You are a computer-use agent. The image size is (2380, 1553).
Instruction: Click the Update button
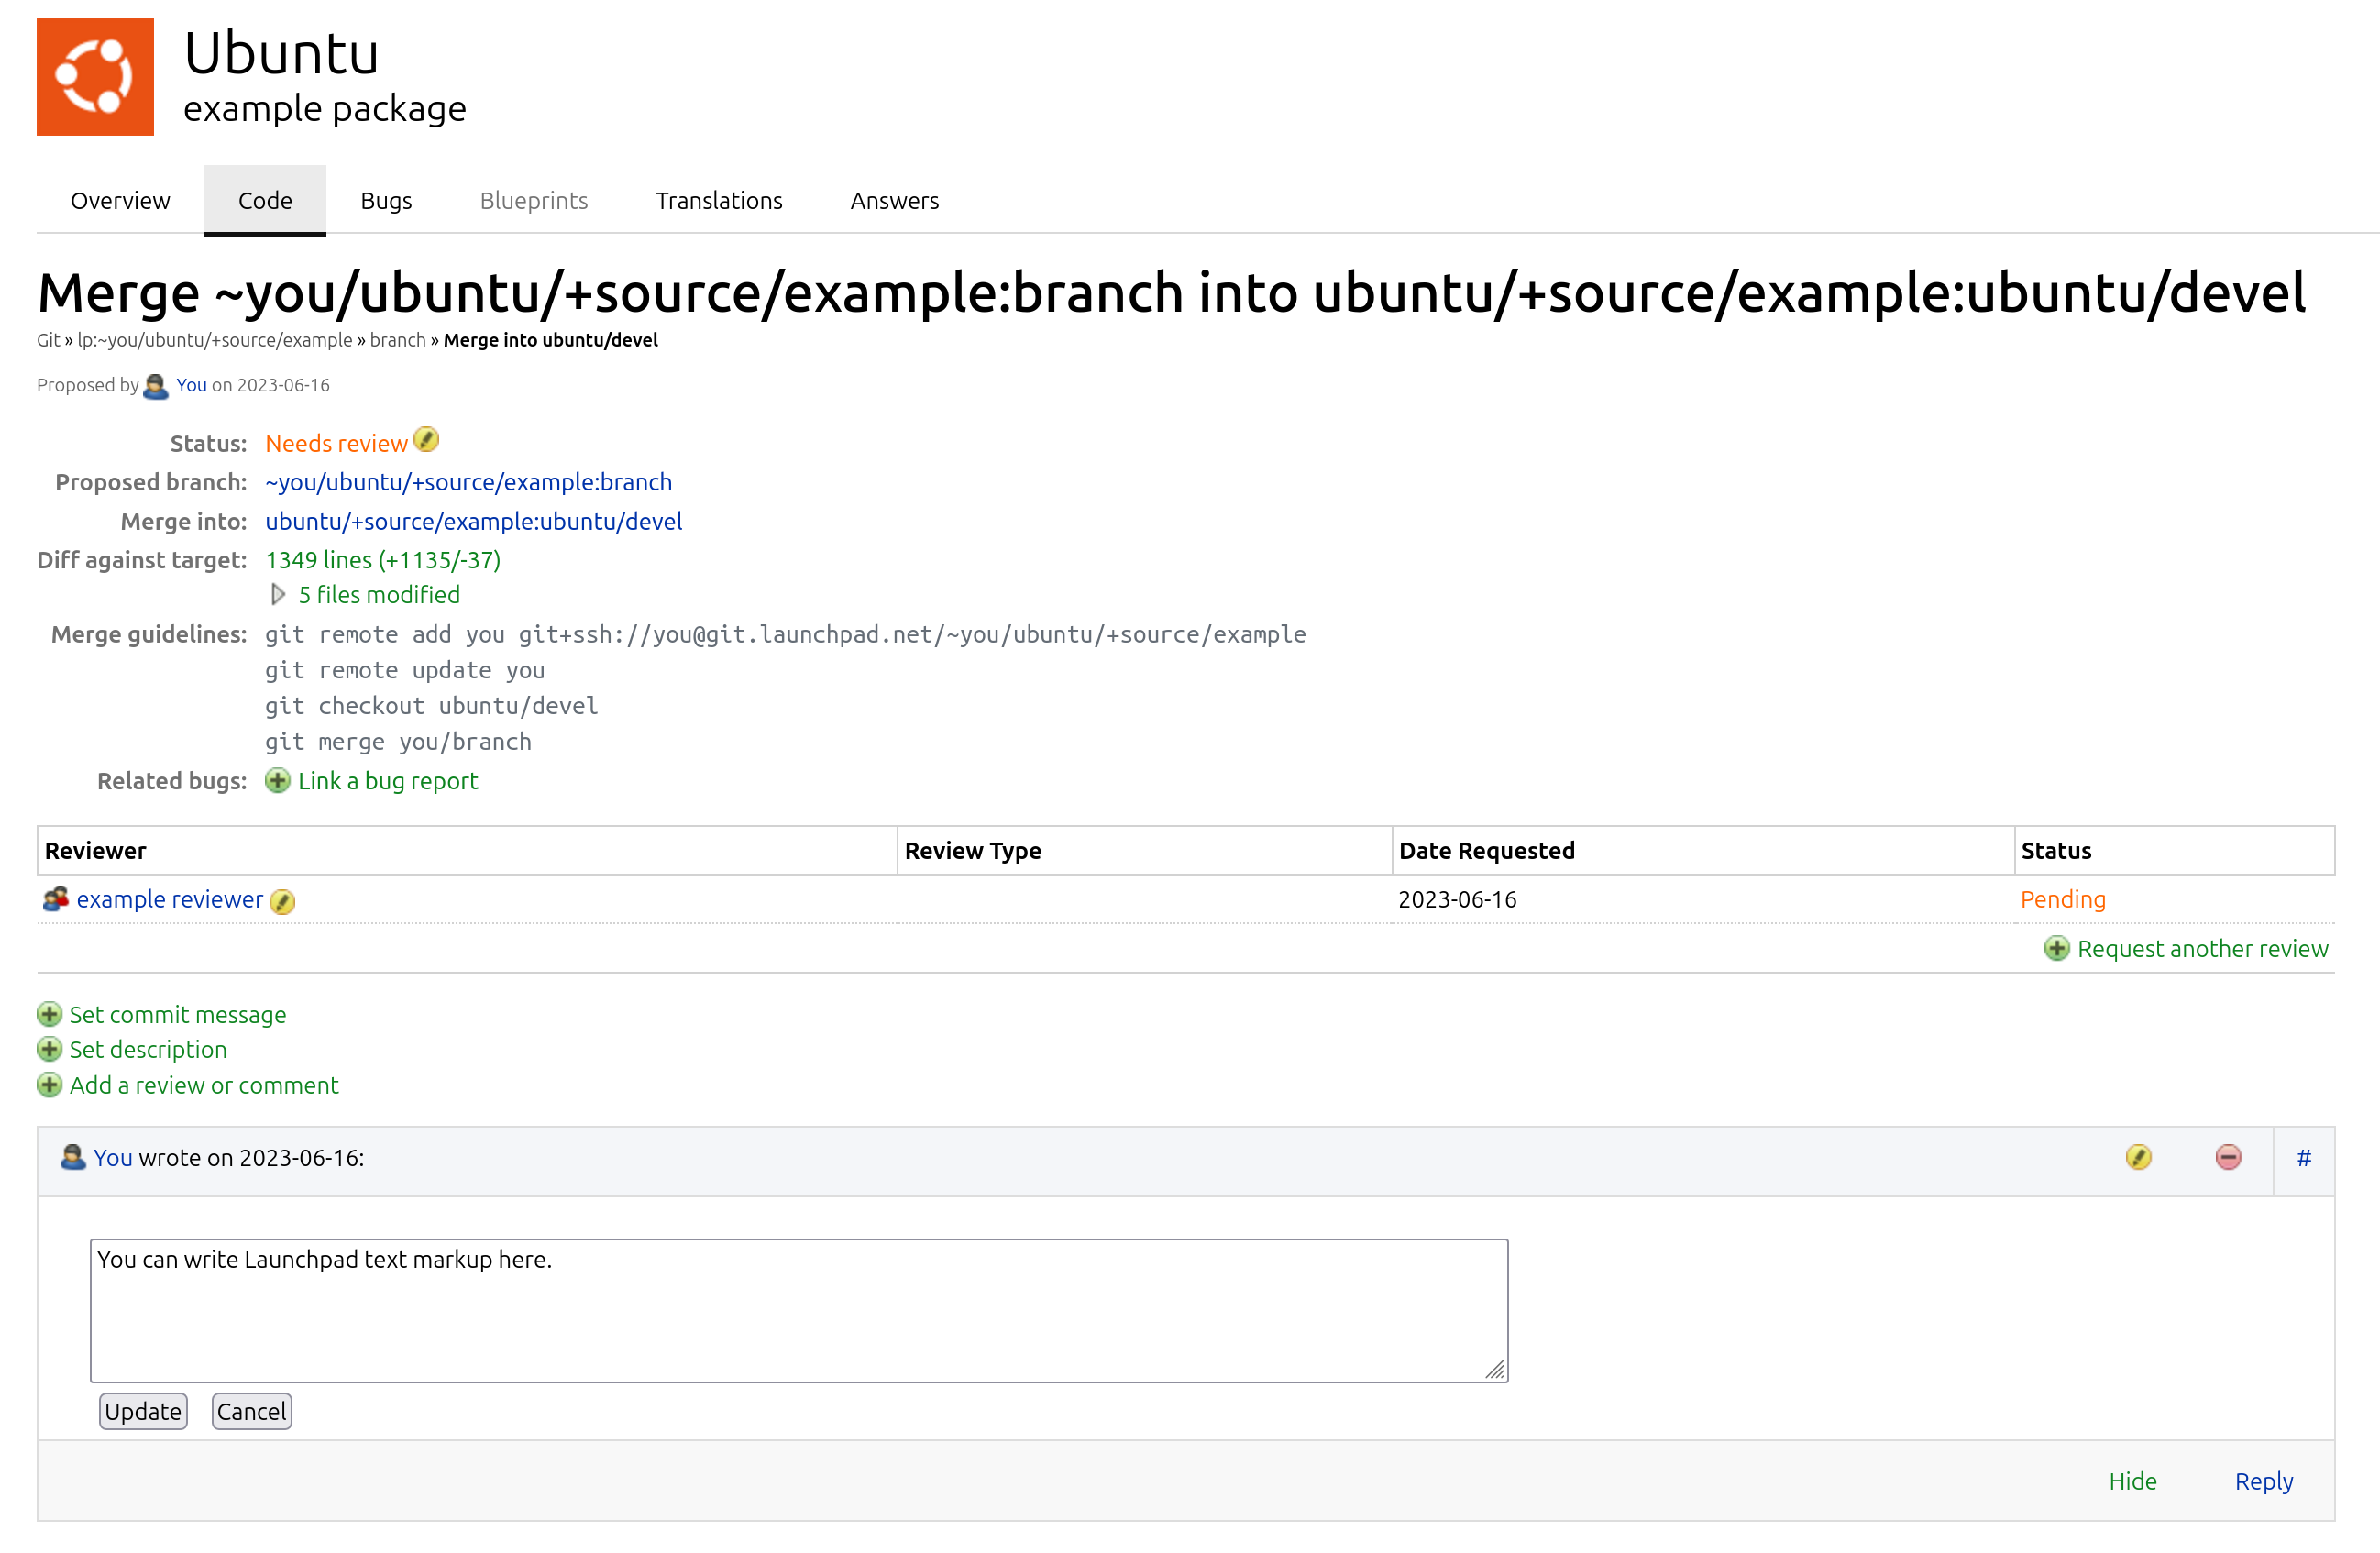coord(143,1412)
